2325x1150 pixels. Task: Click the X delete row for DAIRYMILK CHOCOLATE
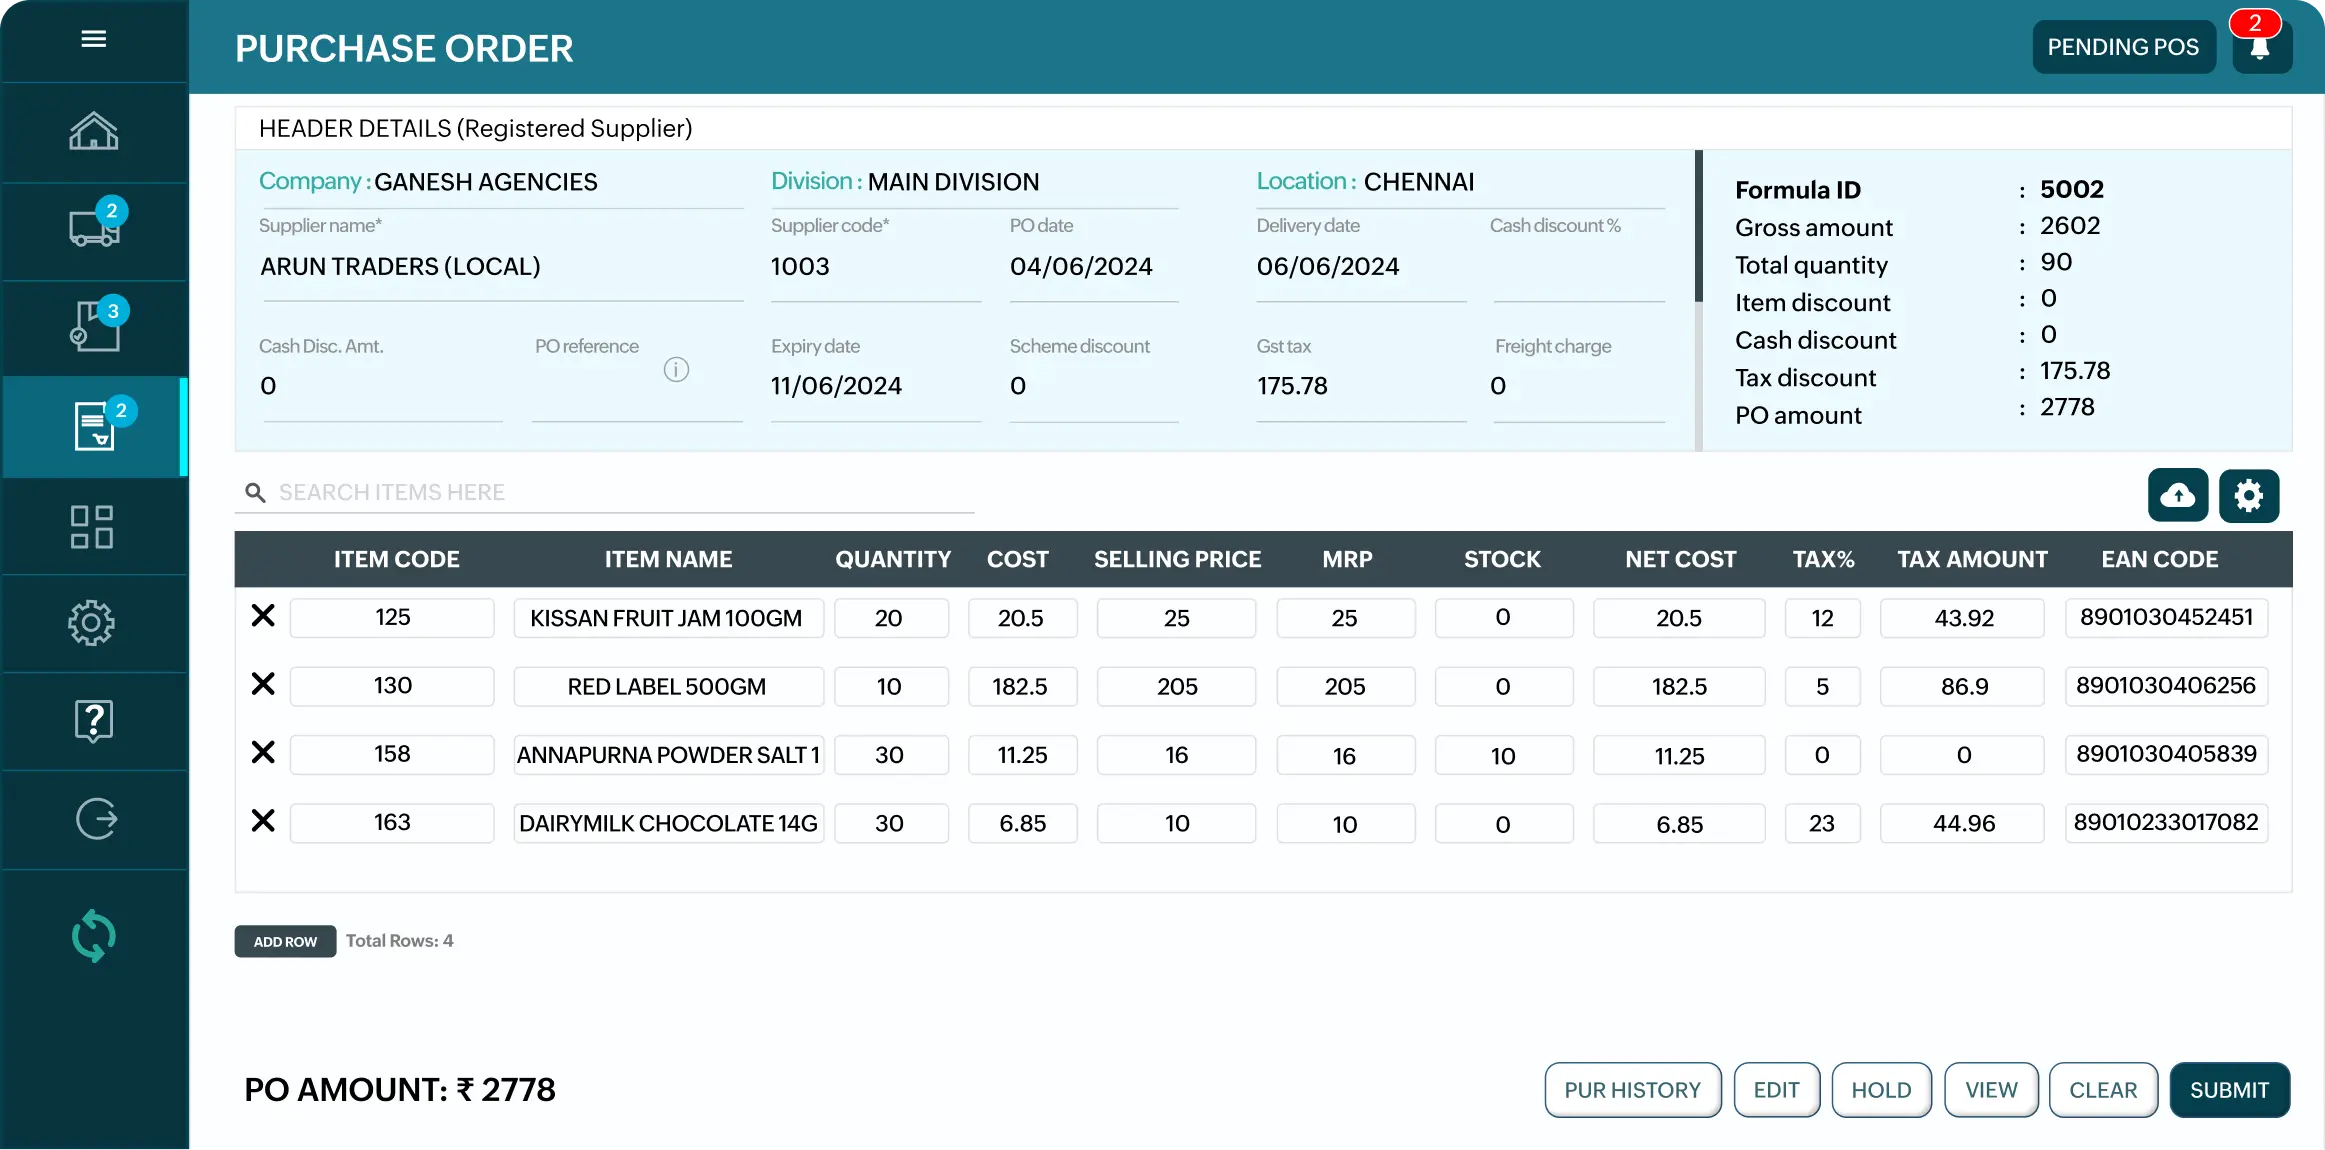coord(262,821)
